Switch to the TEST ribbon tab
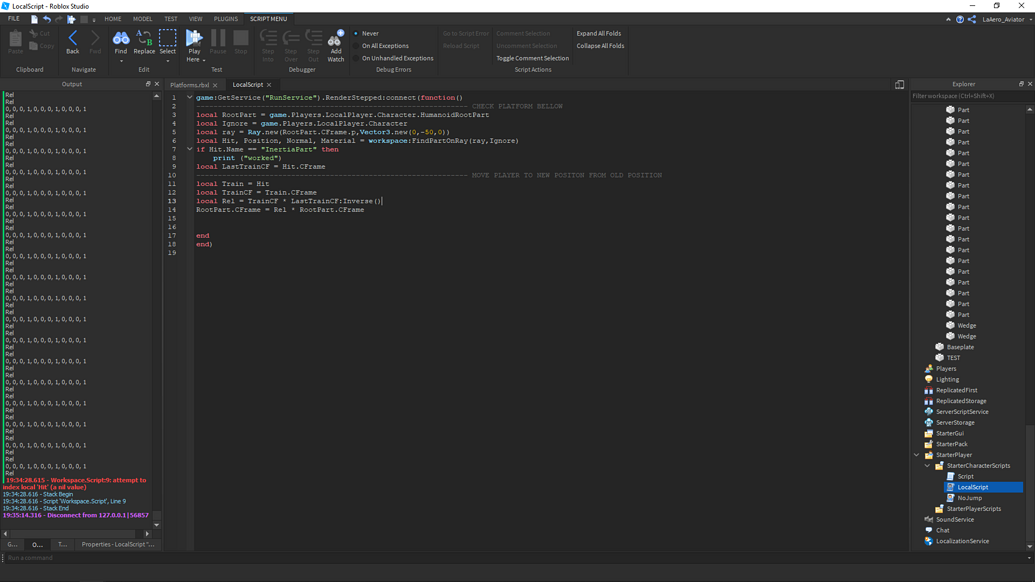Screen dimensions: 1035x582 pyautogui.click(x=171, y=18)
